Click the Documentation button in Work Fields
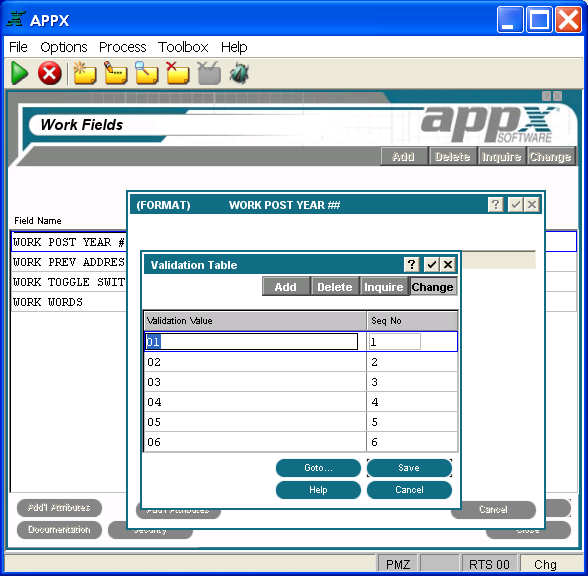This screenshot has width=588, height=576. (x=59, y=530)
